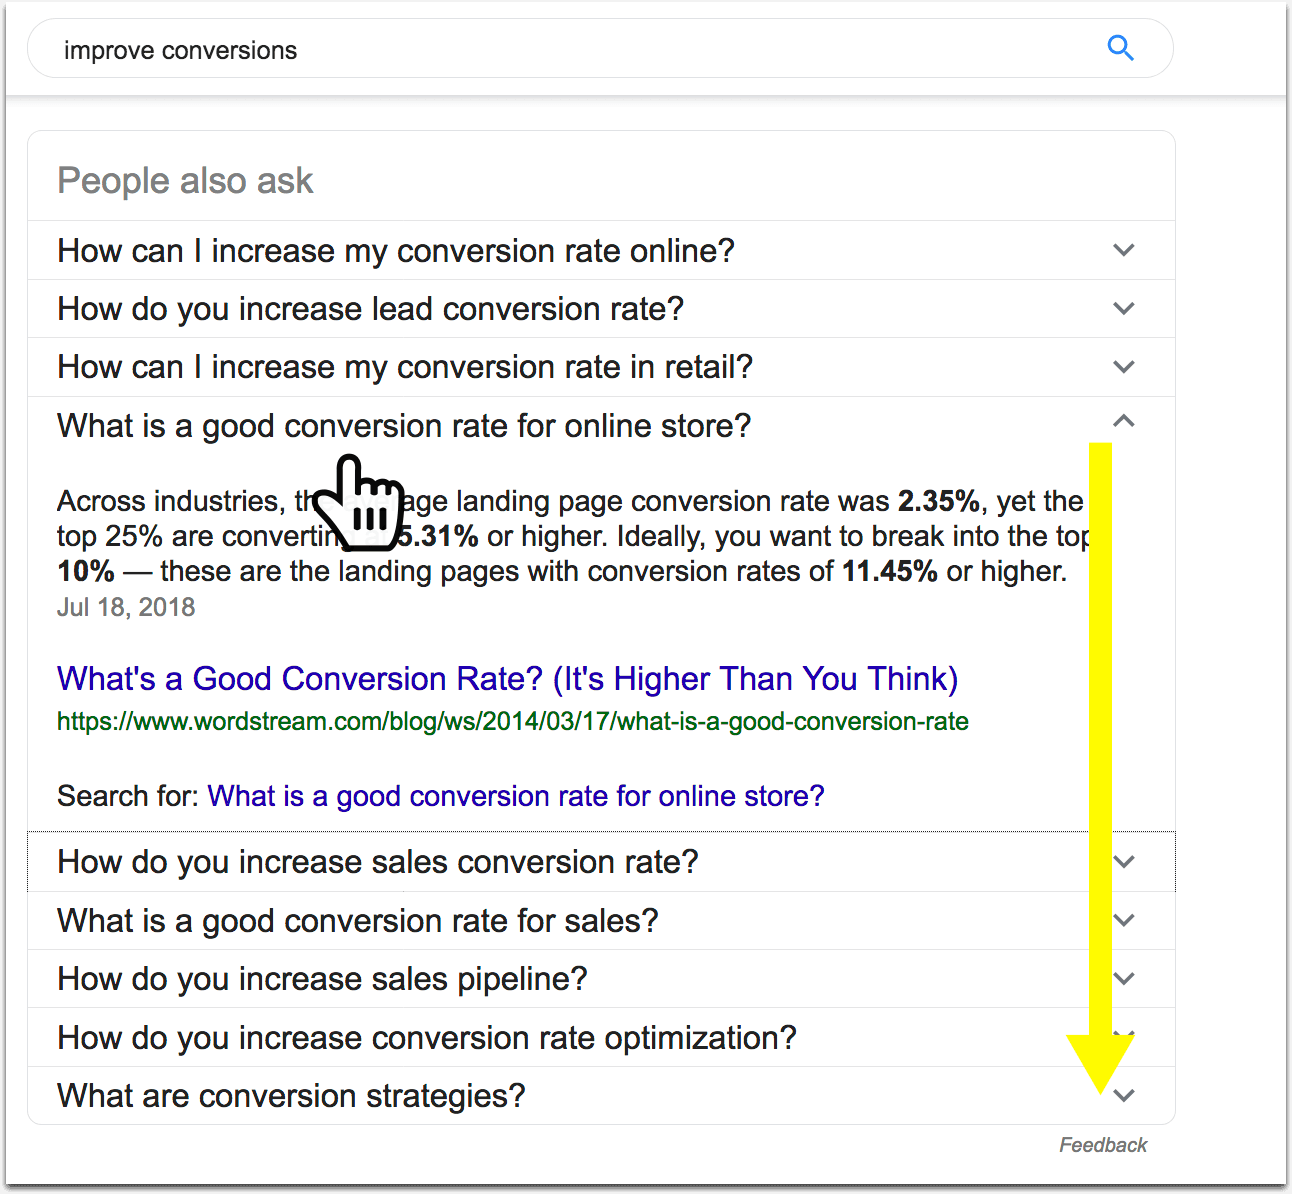The width and height of the screenshot is (1292, 1194).
Task: Click the wordstream.com green URL
Action: coord(513,721)
